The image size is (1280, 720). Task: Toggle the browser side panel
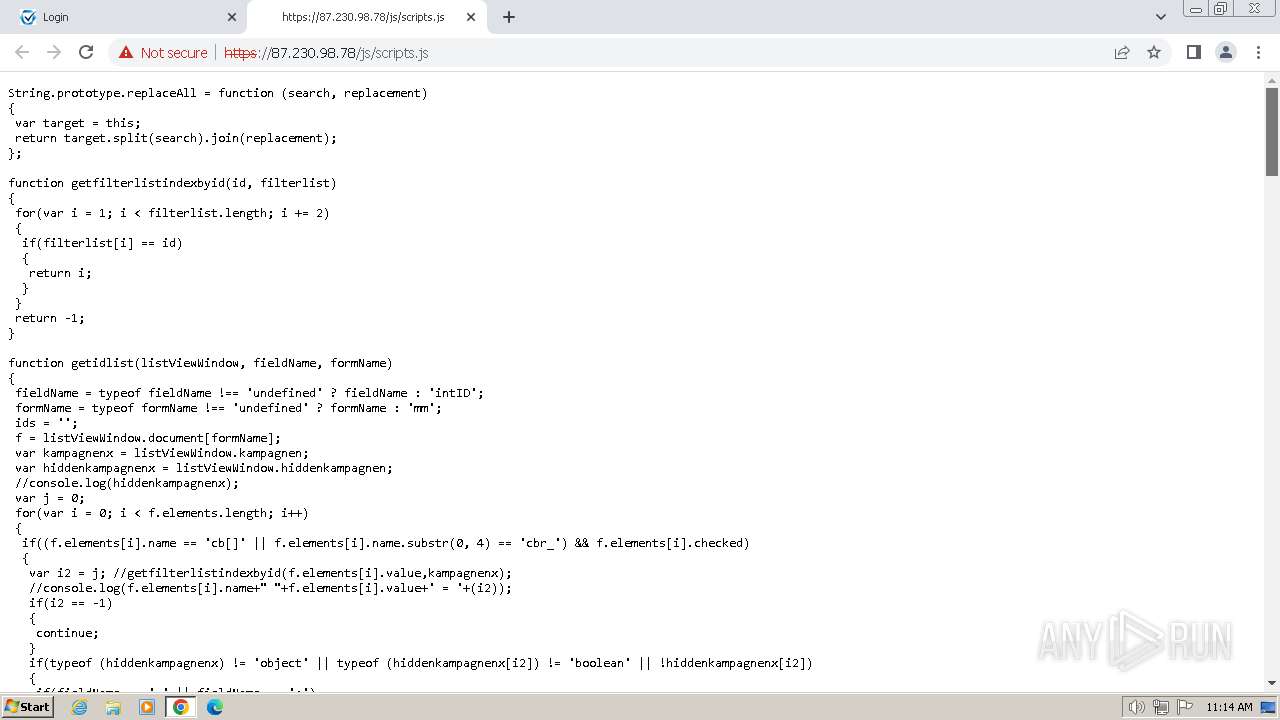tap(1193, 52)
